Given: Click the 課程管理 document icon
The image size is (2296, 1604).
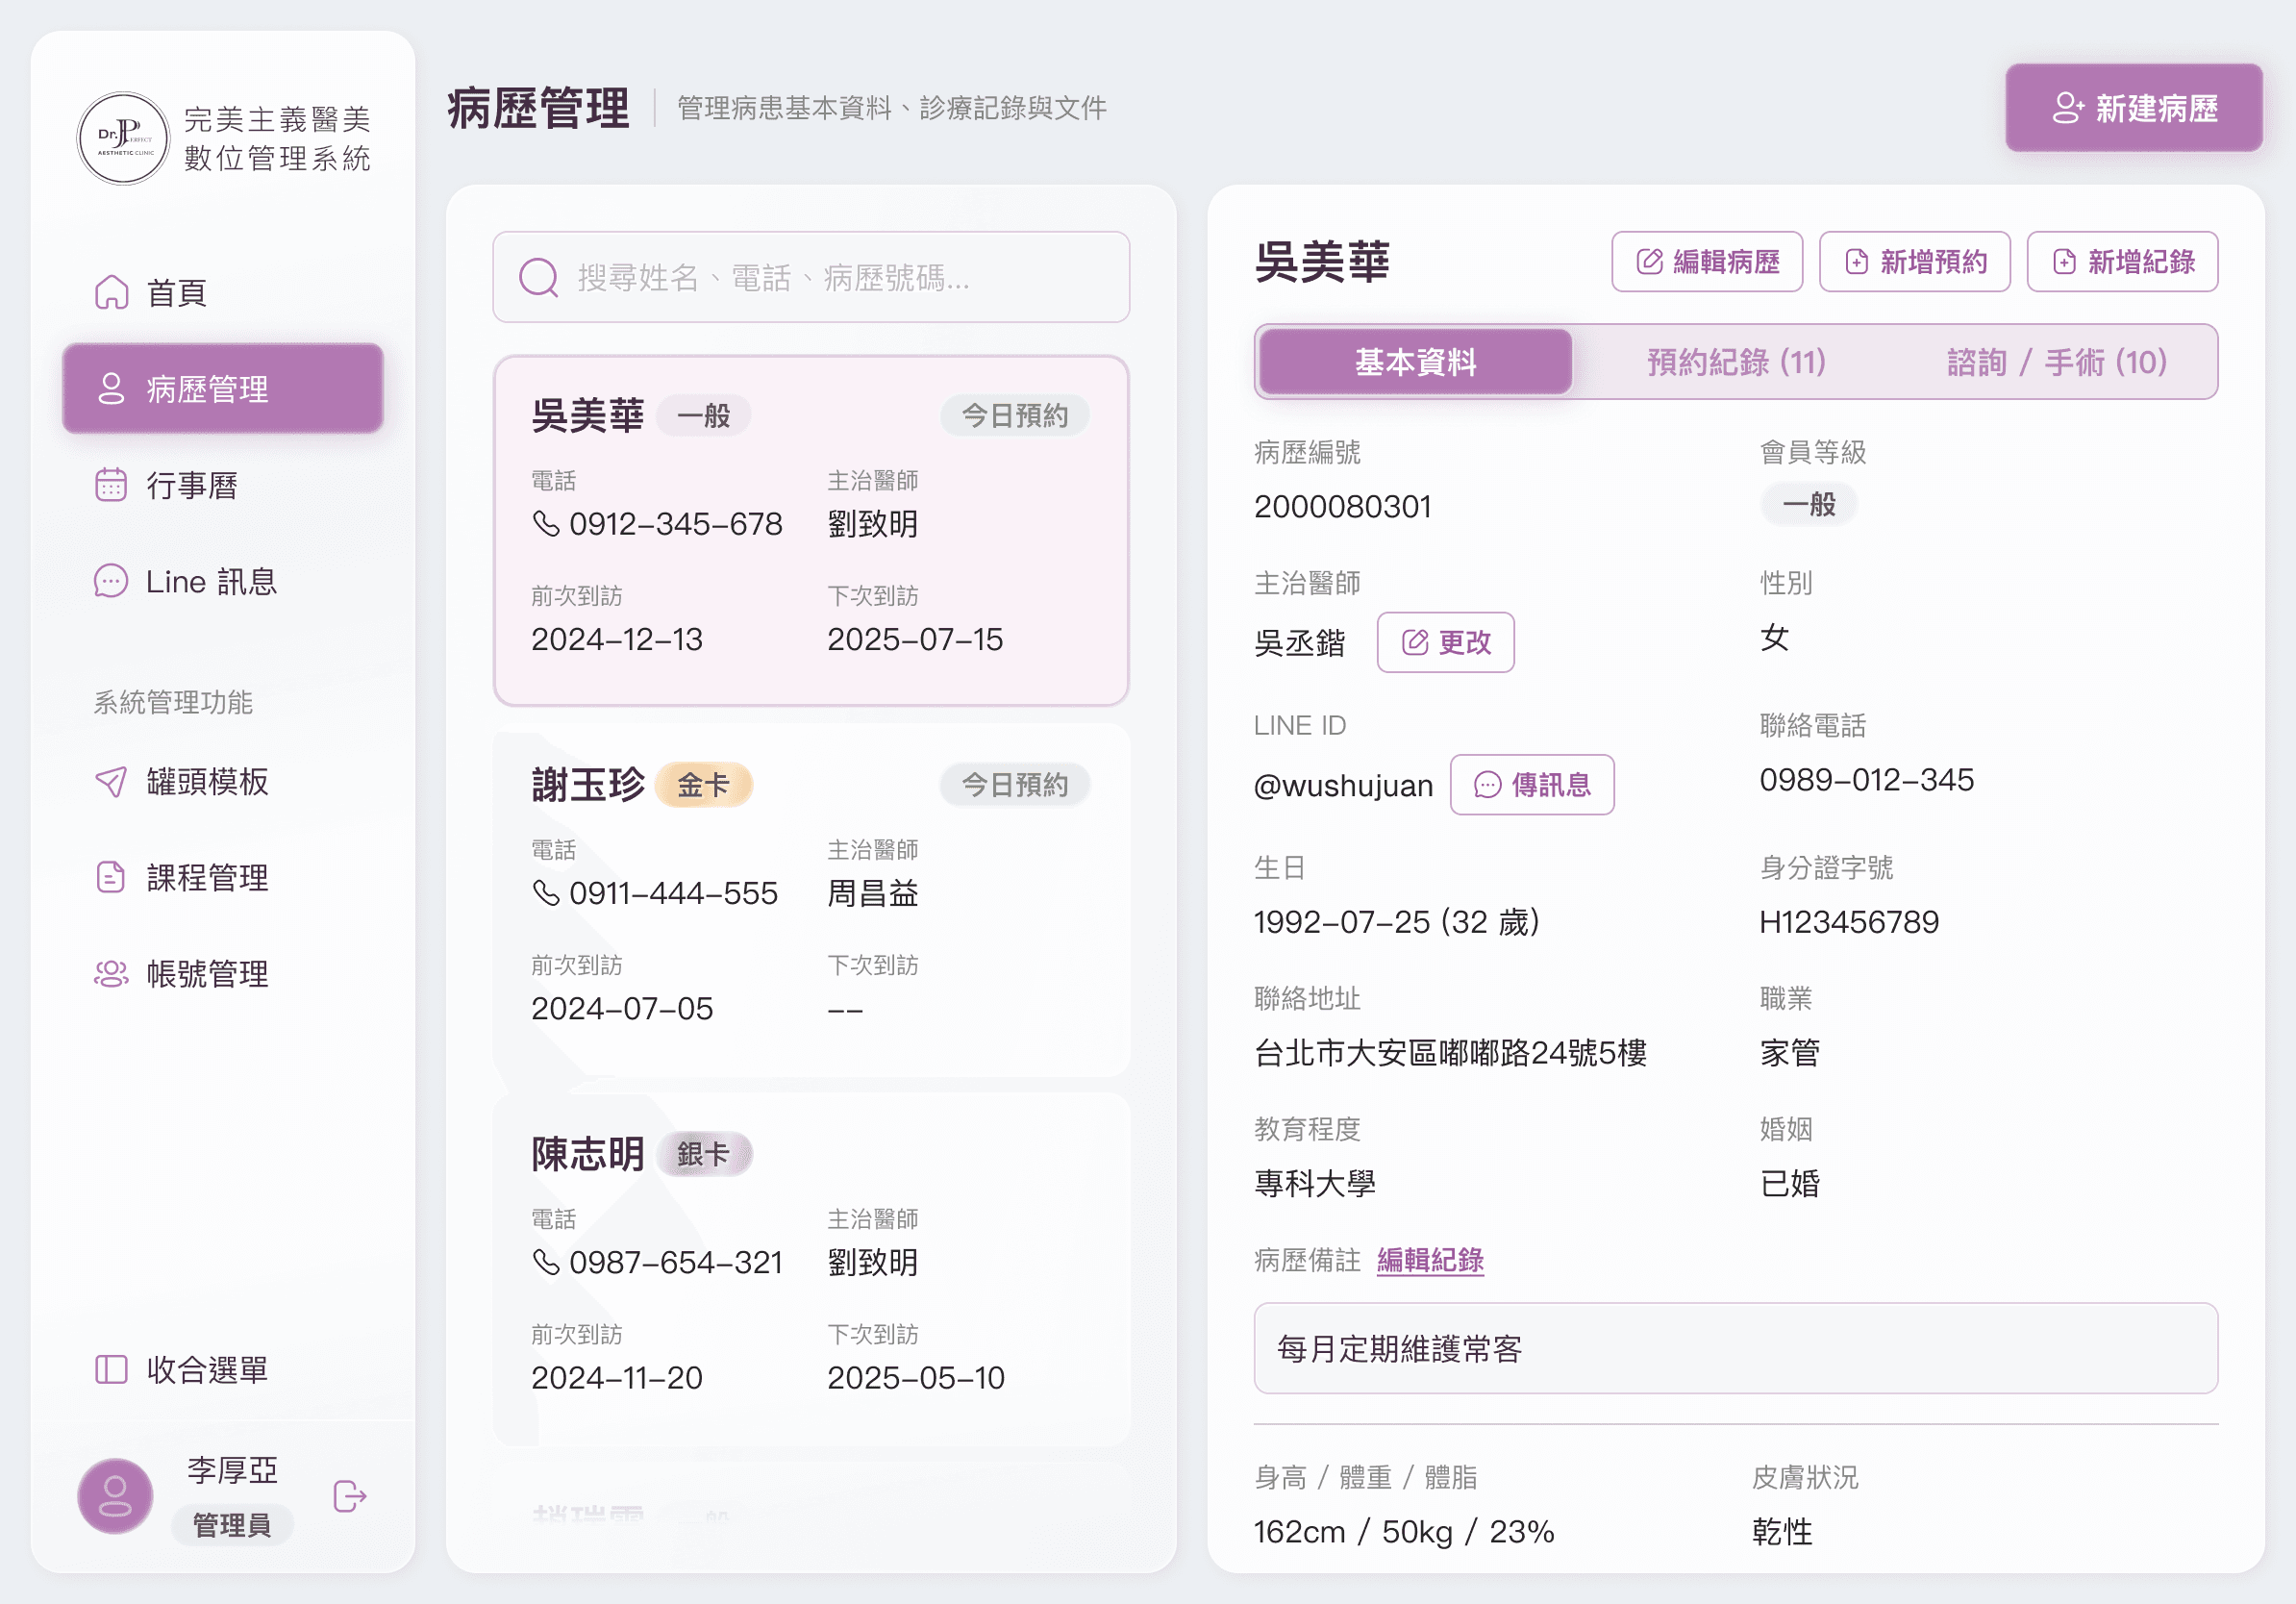Looking at the screenshot, I should tap(111, 877).
